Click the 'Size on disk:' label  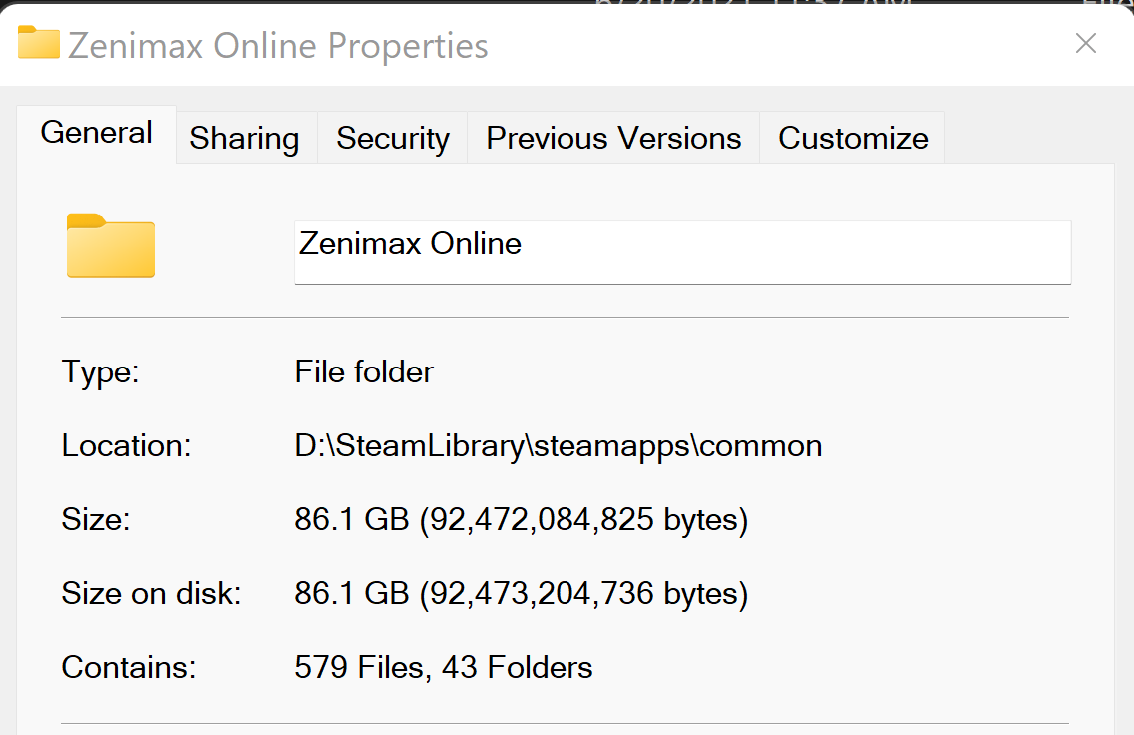[151, 593]
